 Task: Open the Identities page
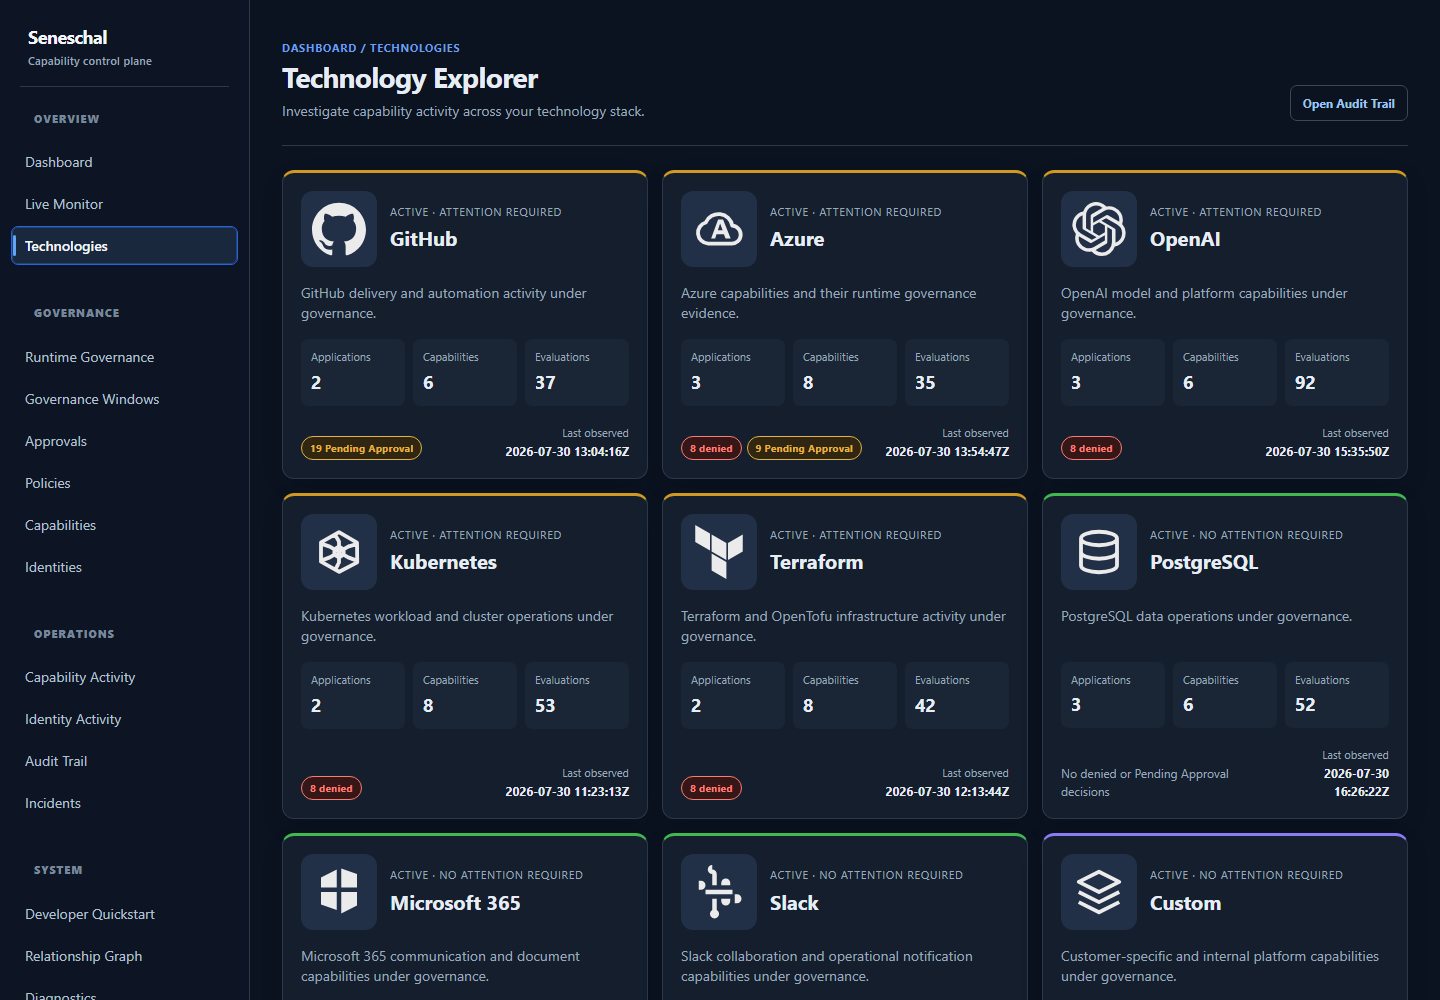click(124, 567)
